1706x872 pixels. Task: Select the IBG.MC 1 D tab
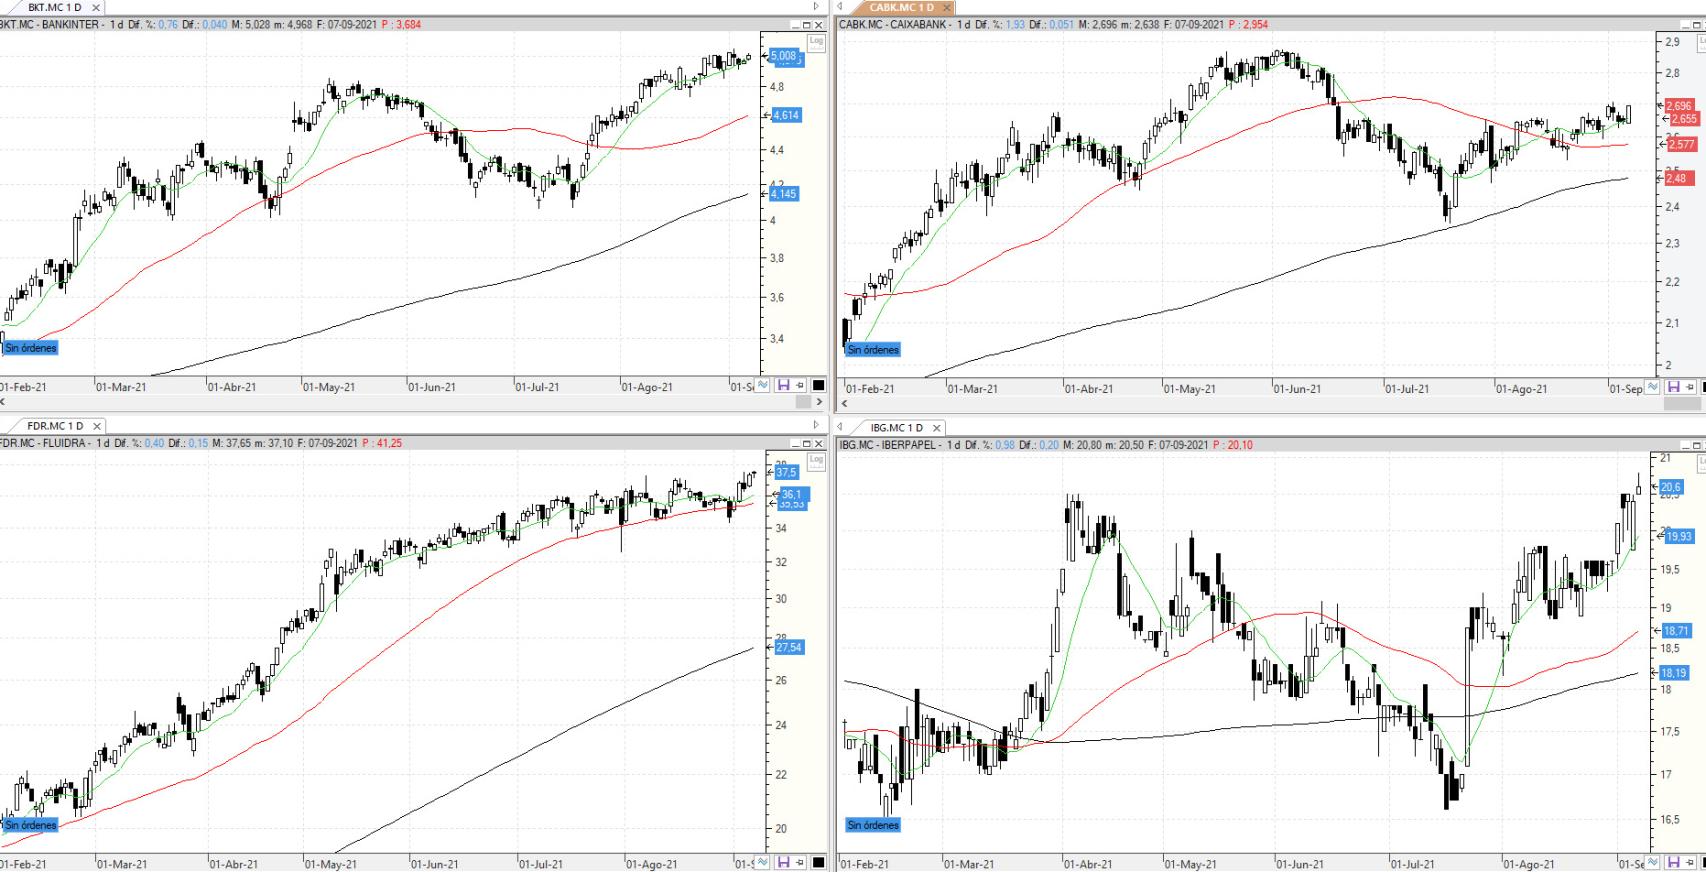coord(895,428)
